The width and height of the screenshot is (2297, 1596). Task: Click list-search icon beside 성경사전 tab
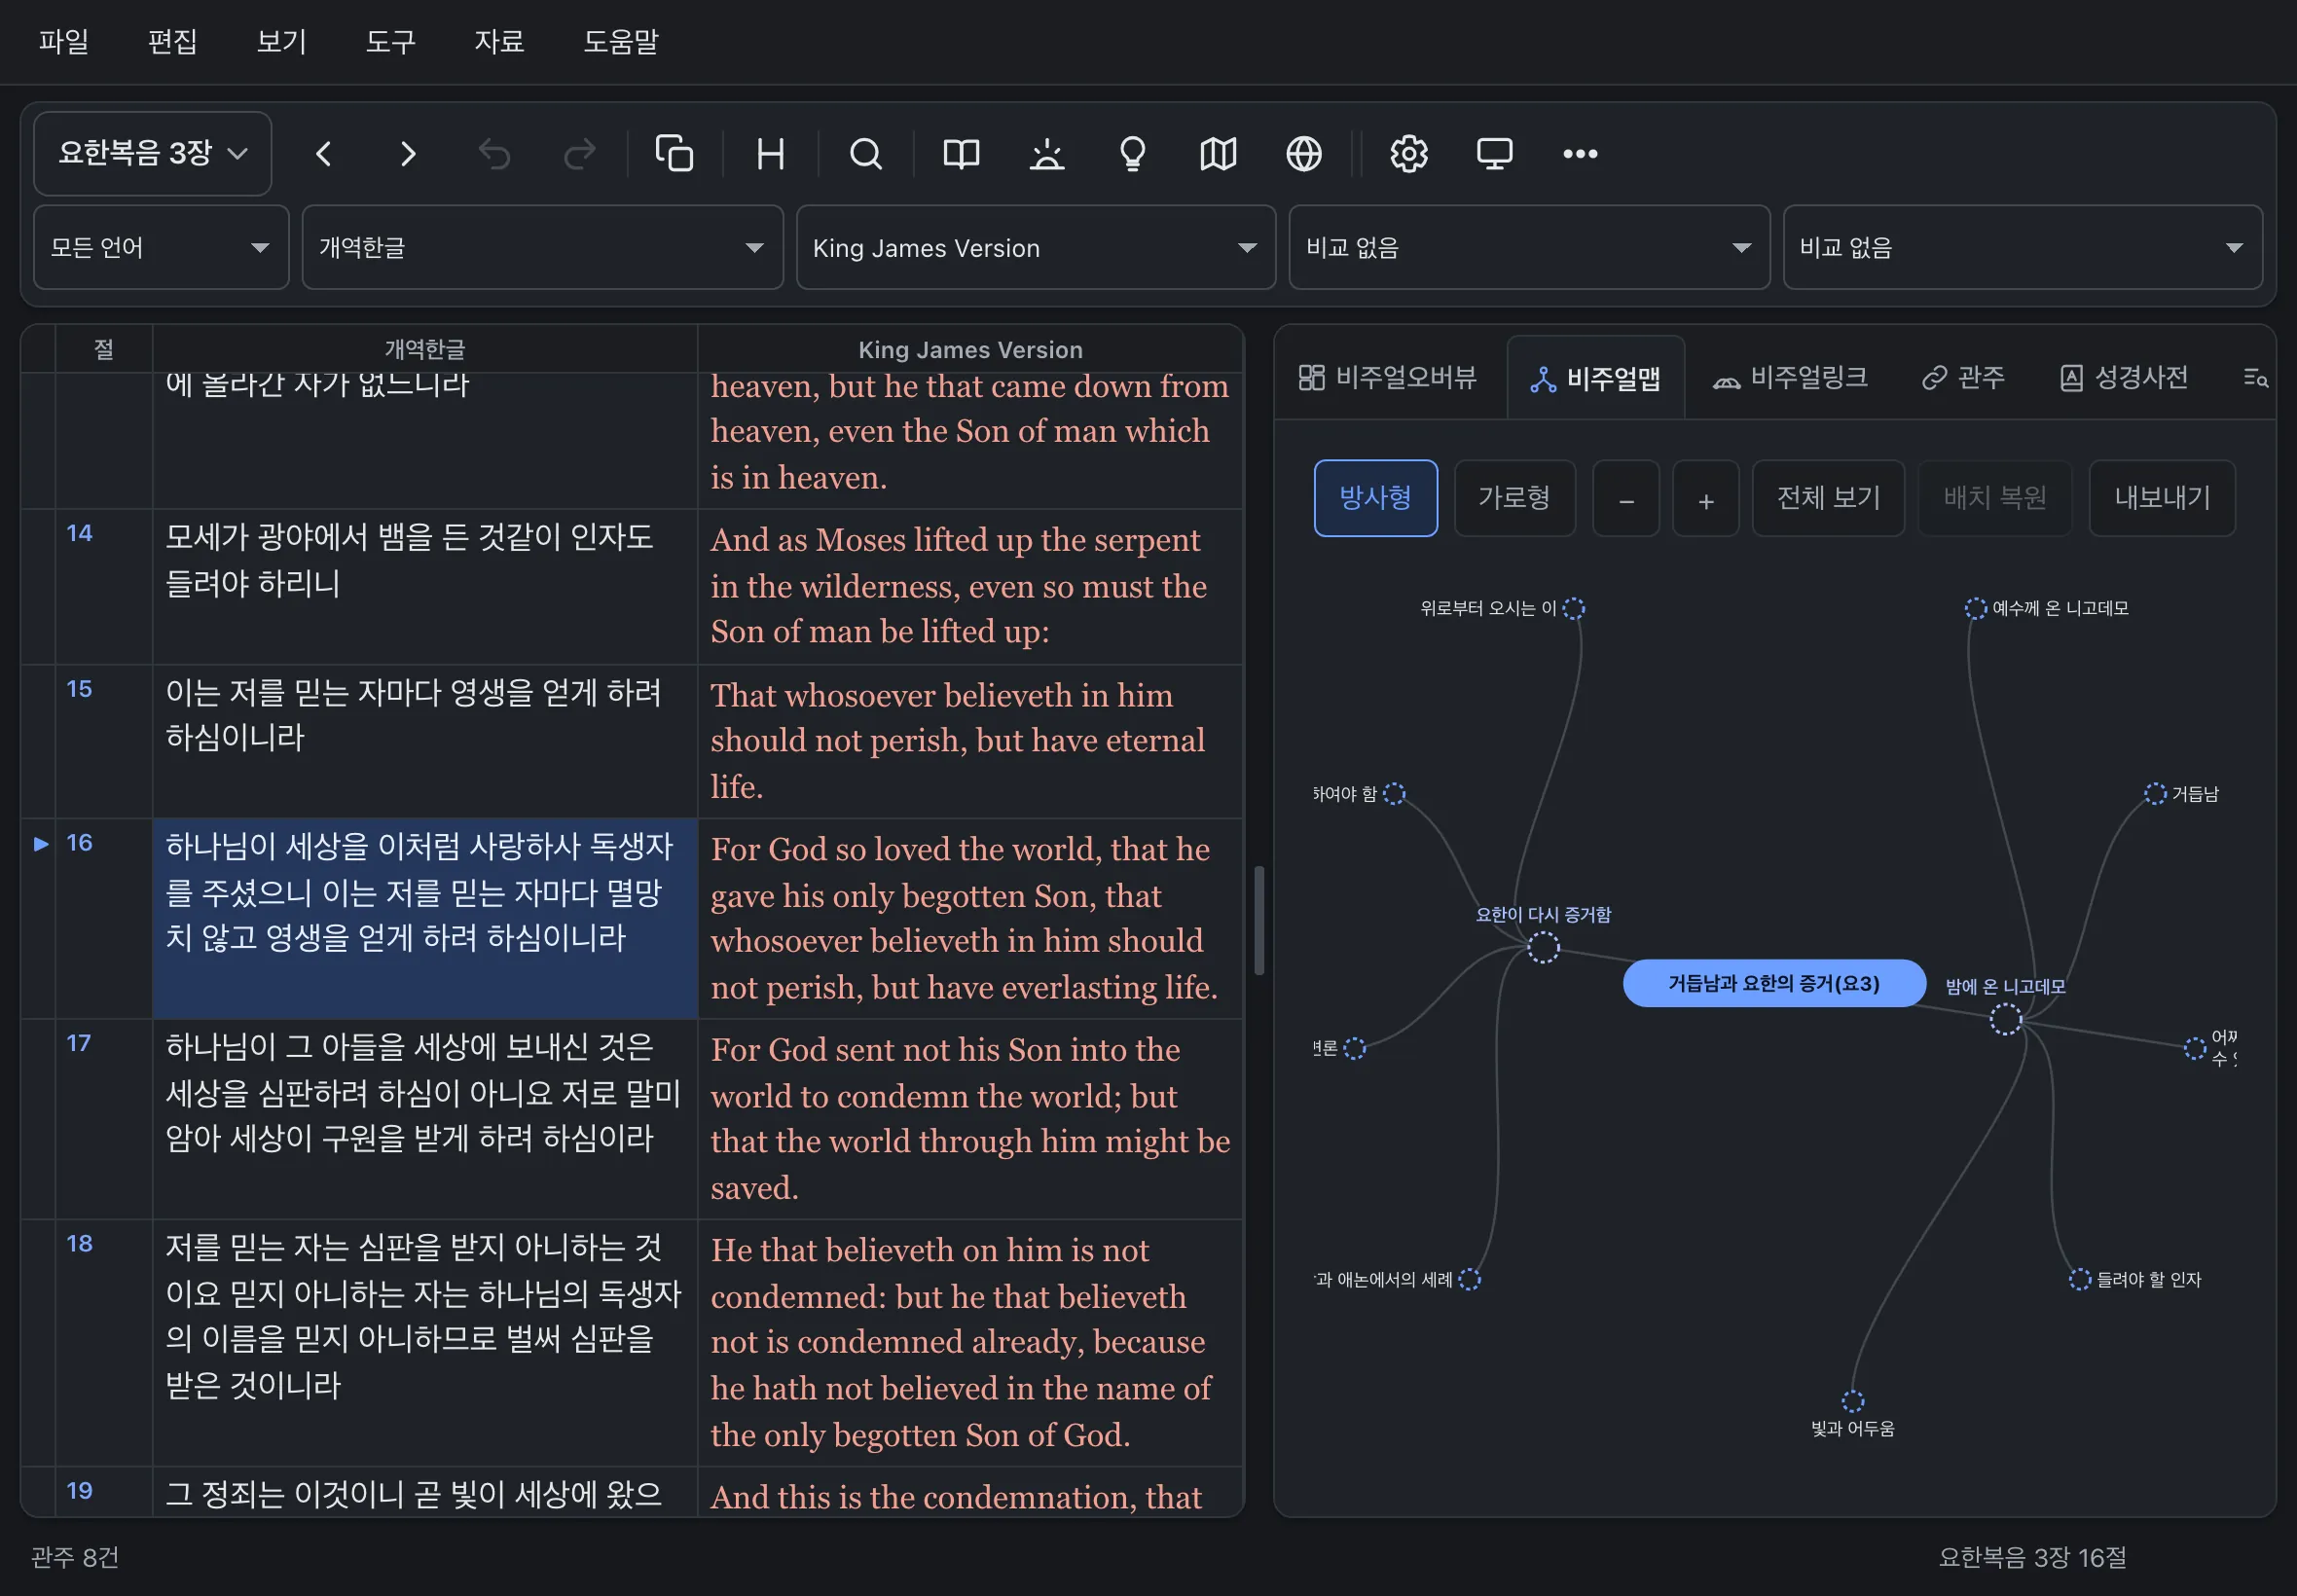pos(2255,378)
